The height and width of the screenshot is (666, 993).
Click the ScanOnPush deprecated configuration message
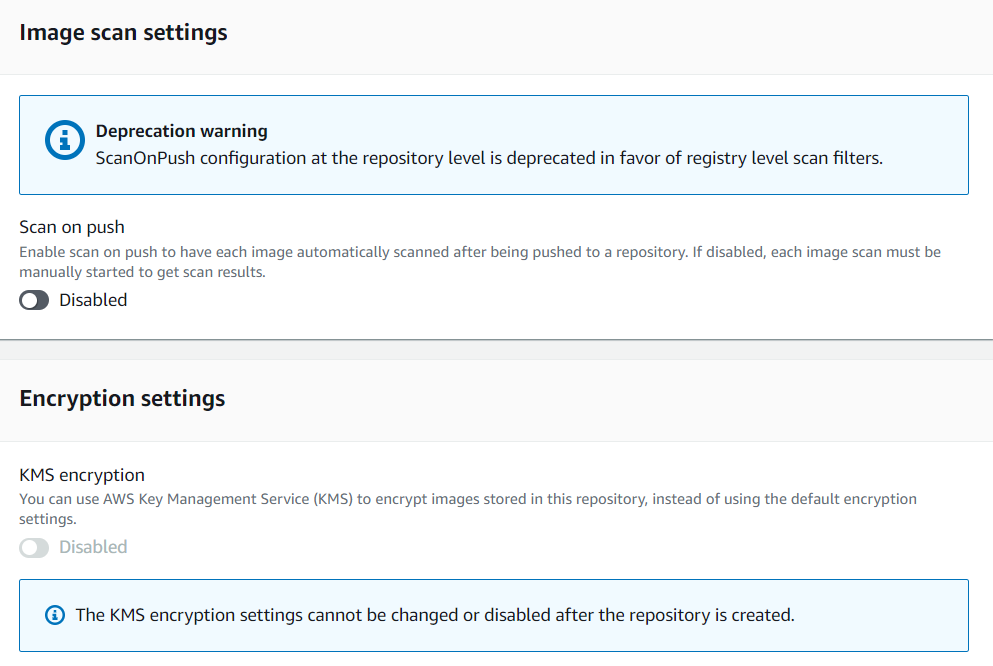[x=489, y=158]
